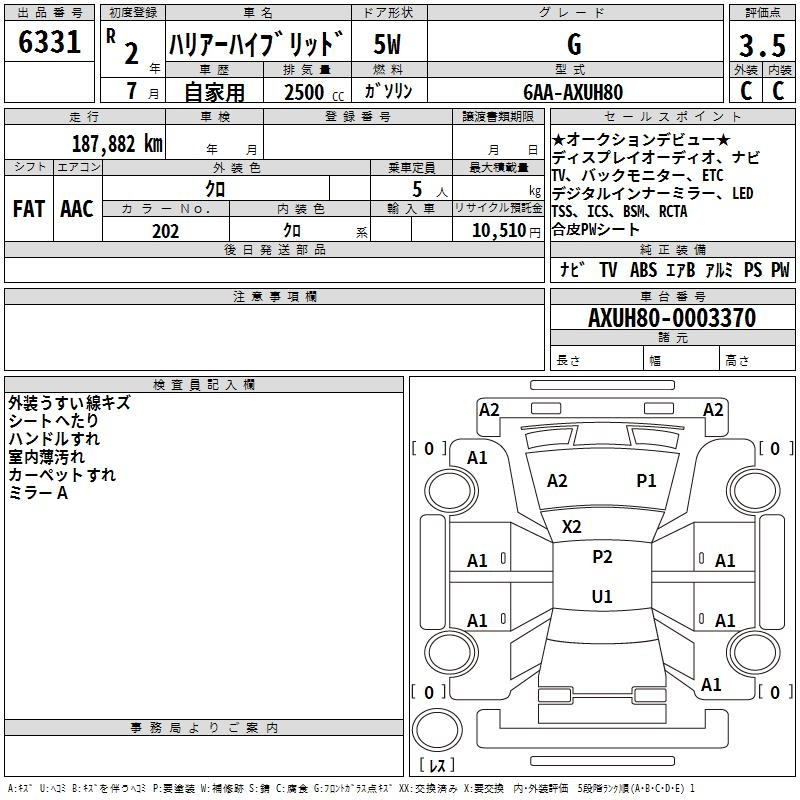The image size is (800, 800).
Task: Click the line デジタルインナーミラー、LED
Action: click(x=653, y=193)
